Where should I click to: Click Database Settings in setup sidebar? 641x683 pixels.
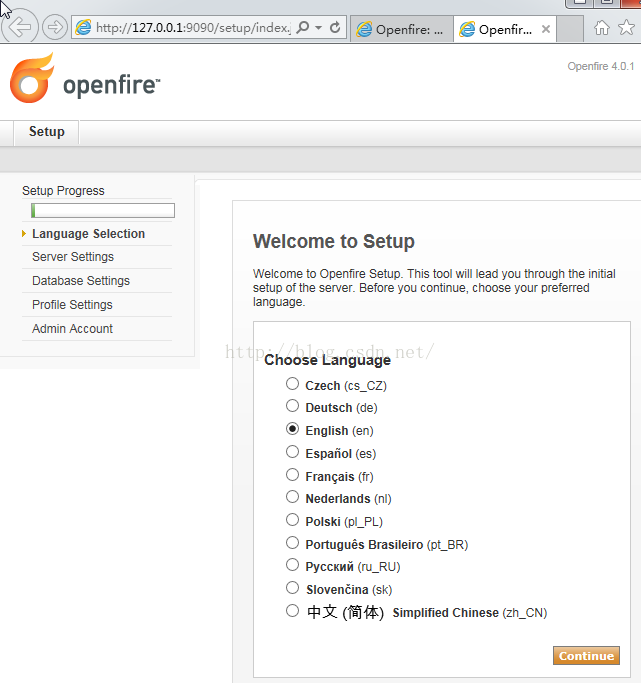(81, 281)
